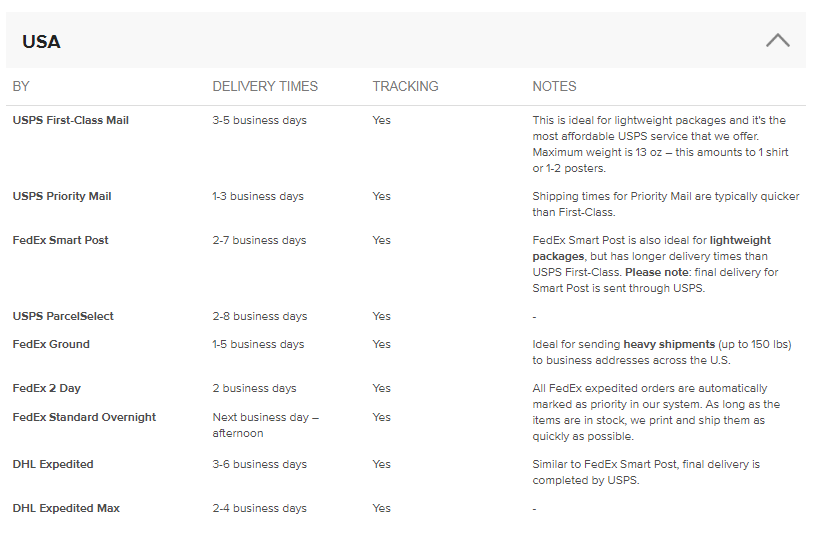This screenshot has width=819, height=551.
Task: Select USPS First-Class Mail row name
Action: click(x=71, y=120)
